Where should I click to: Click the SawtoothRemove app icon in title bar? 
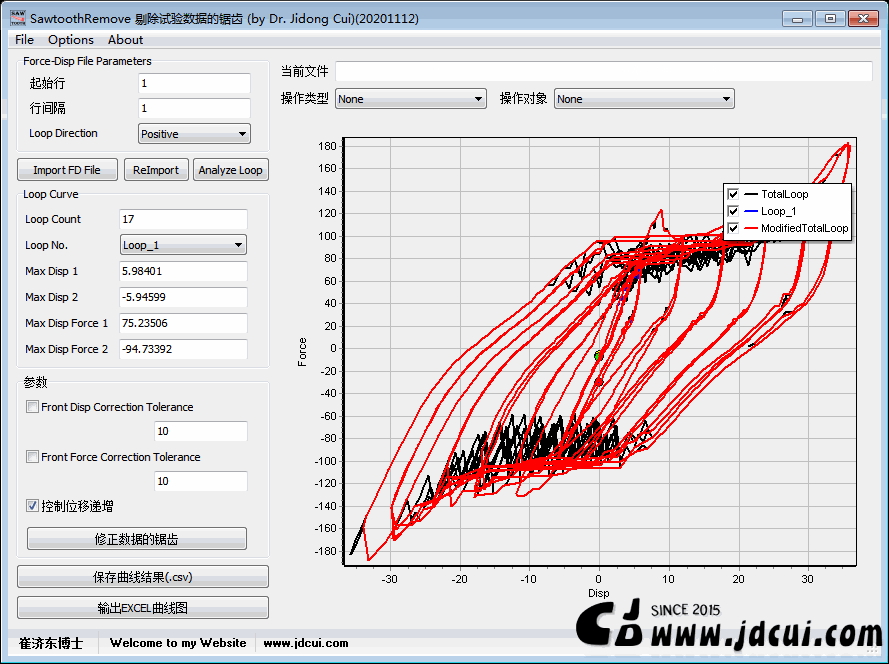point(18,18)
